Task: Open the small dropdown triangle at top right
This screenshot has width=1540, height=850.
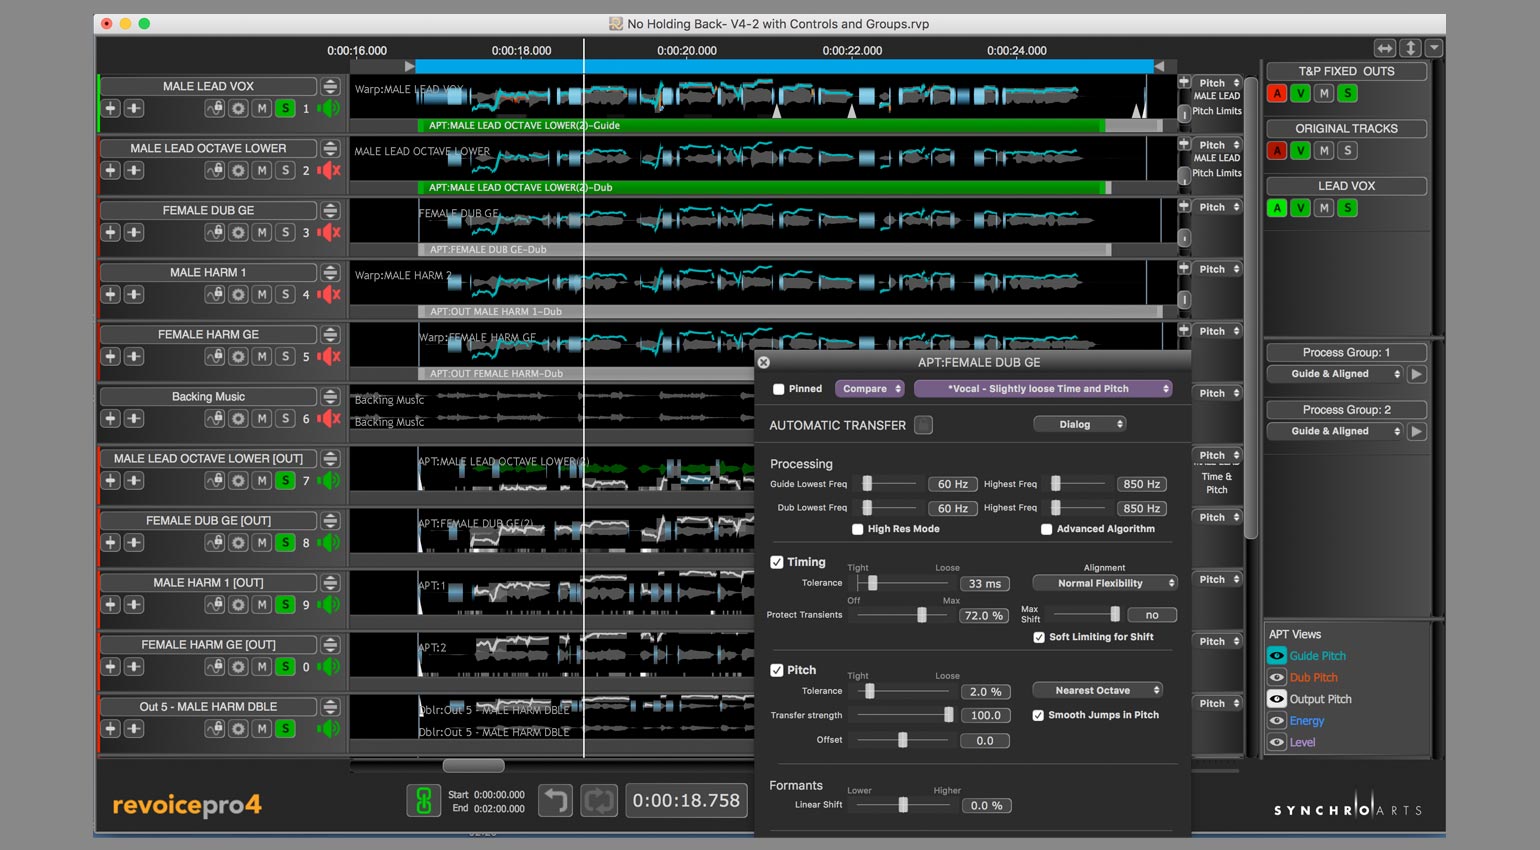Action: click(x=1434, y=48)
